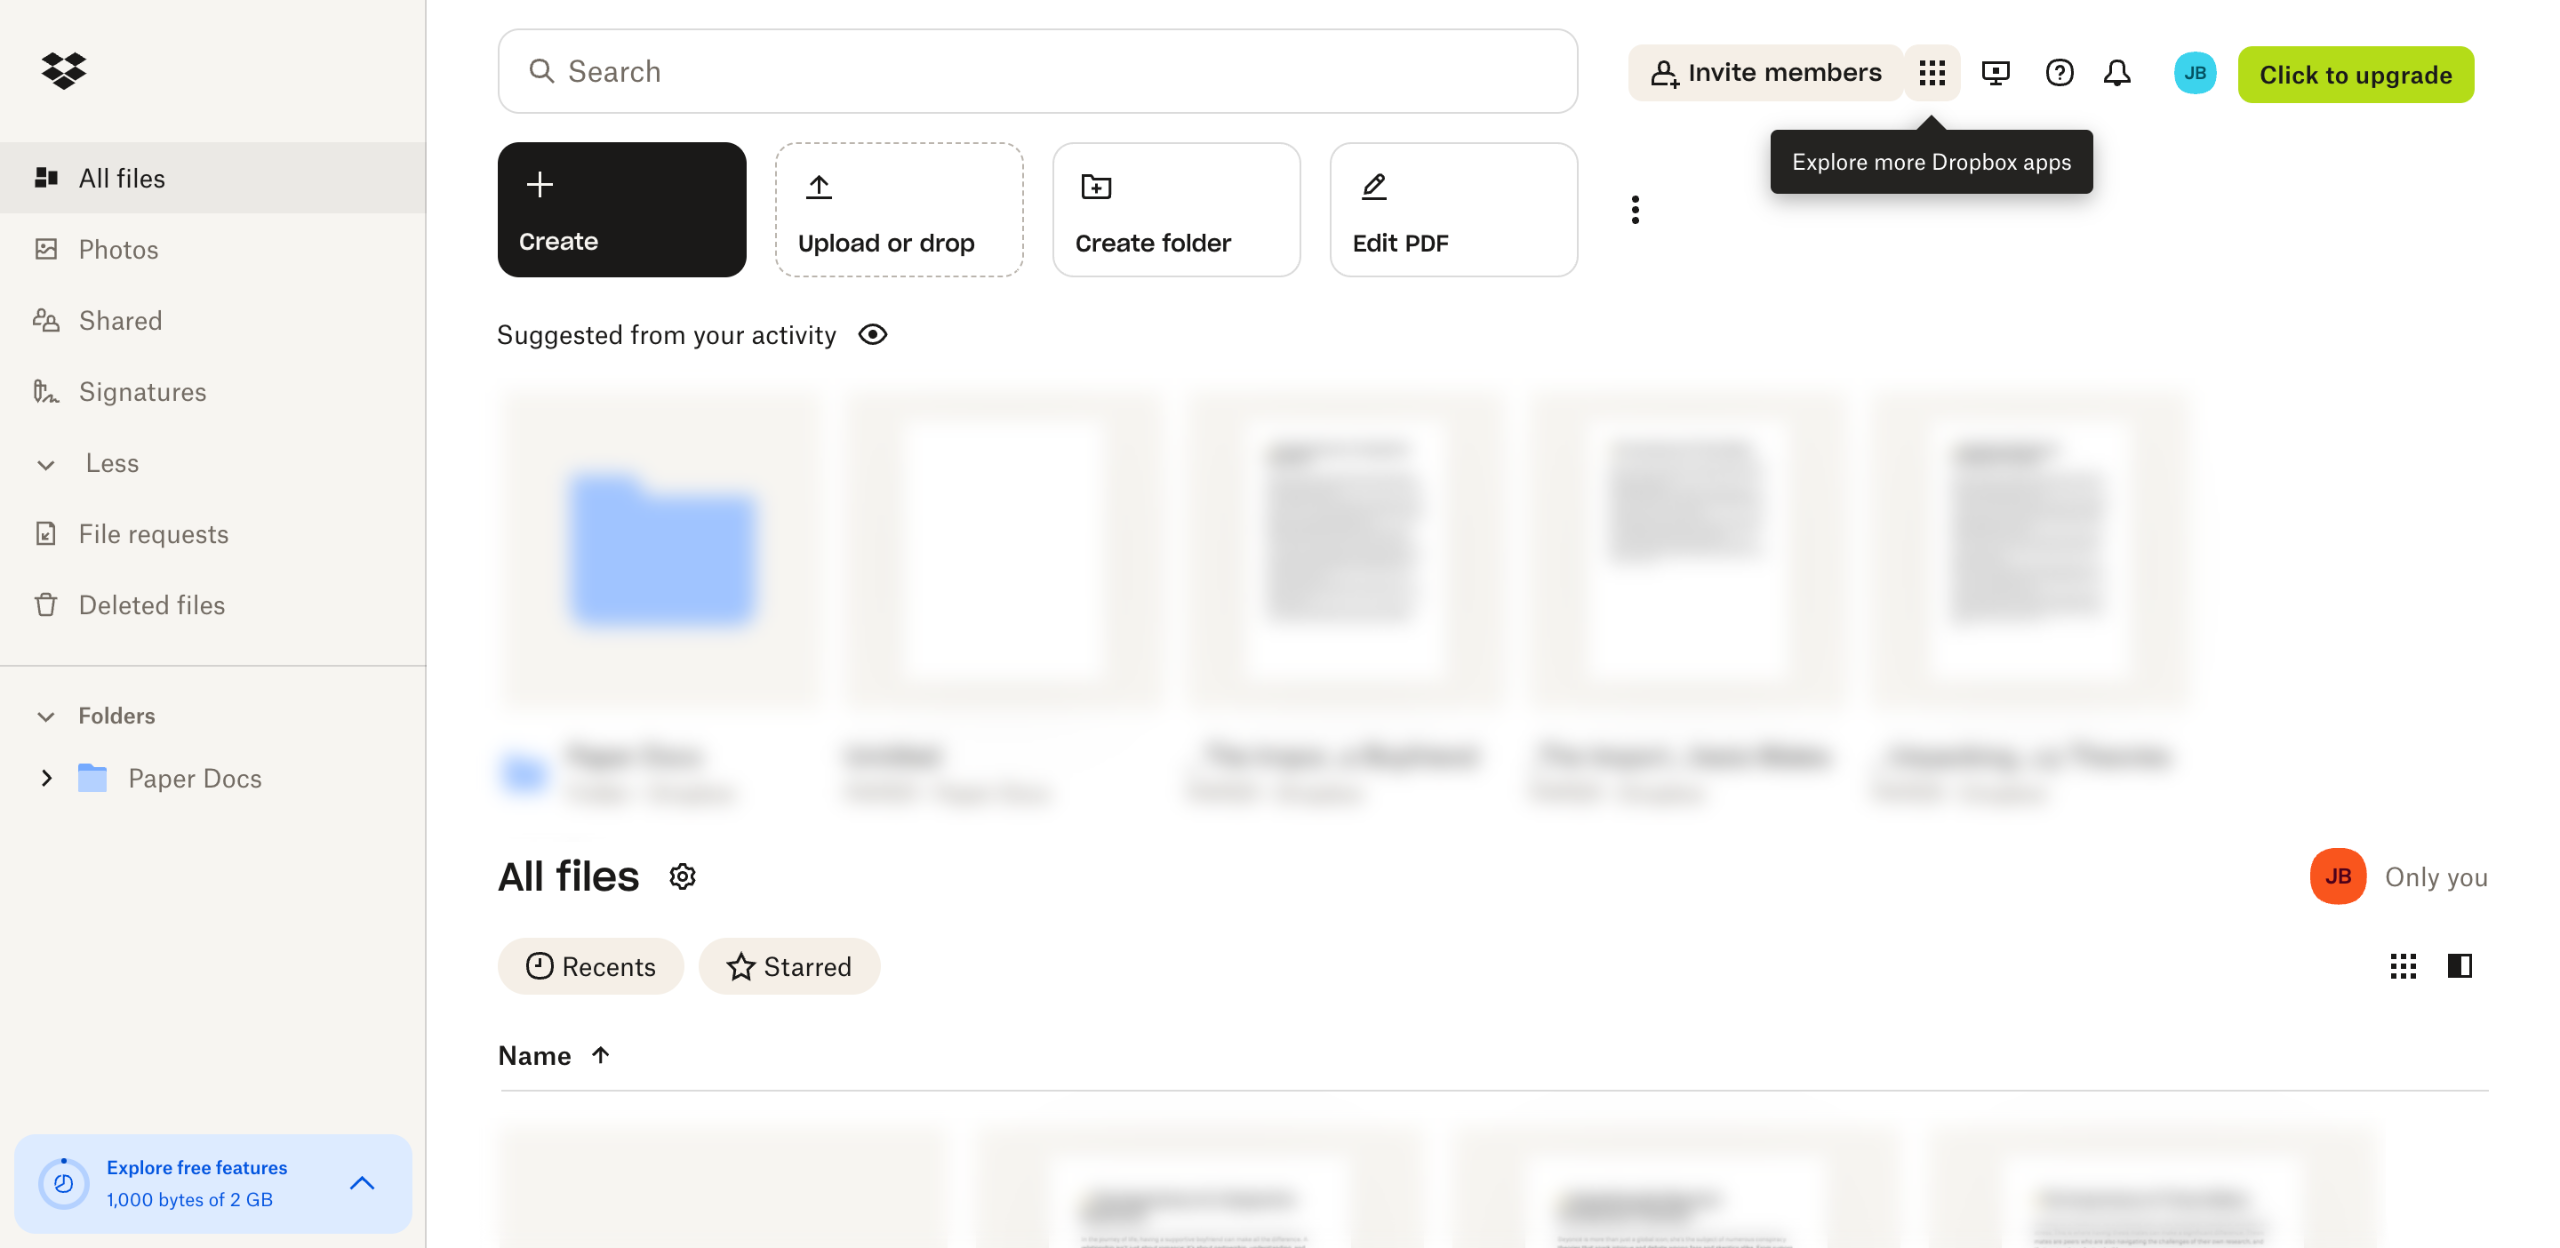Image resolution: width=2560 pixels, height=1248 pixels.
Task: Click the Dropbox logo icon
Action: [64, 70]
